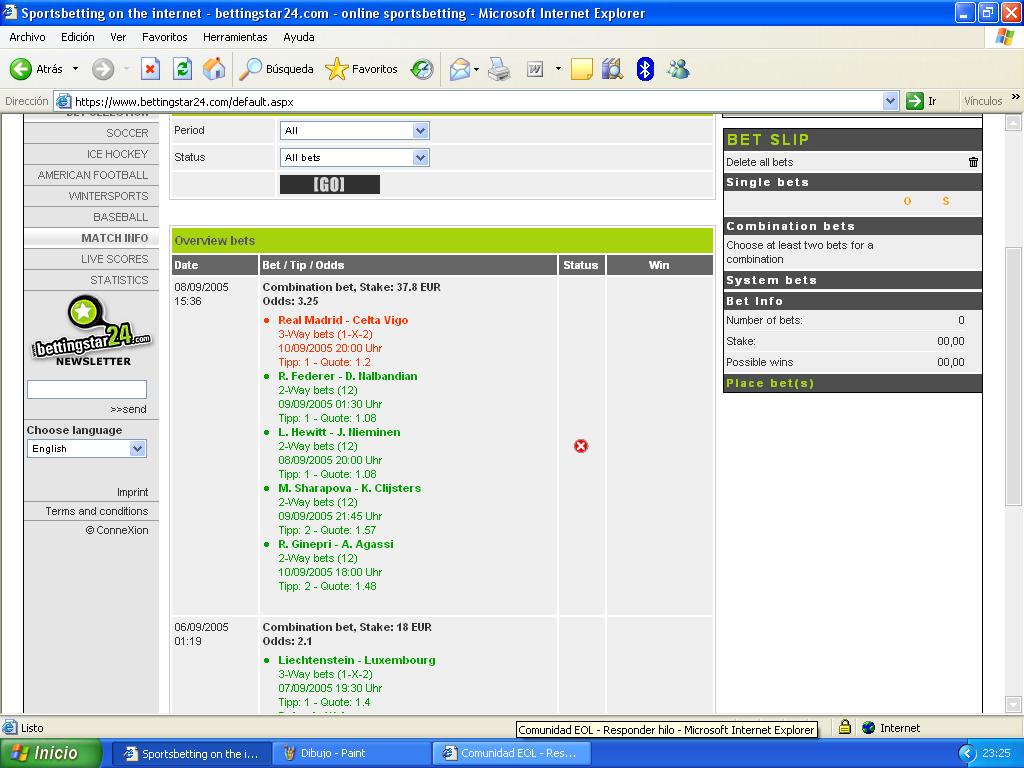This screenshot has width=1024, height=768.
Task: Click M. Sharapova - K. Clijsters match
Action: click(x=349, y=488)
